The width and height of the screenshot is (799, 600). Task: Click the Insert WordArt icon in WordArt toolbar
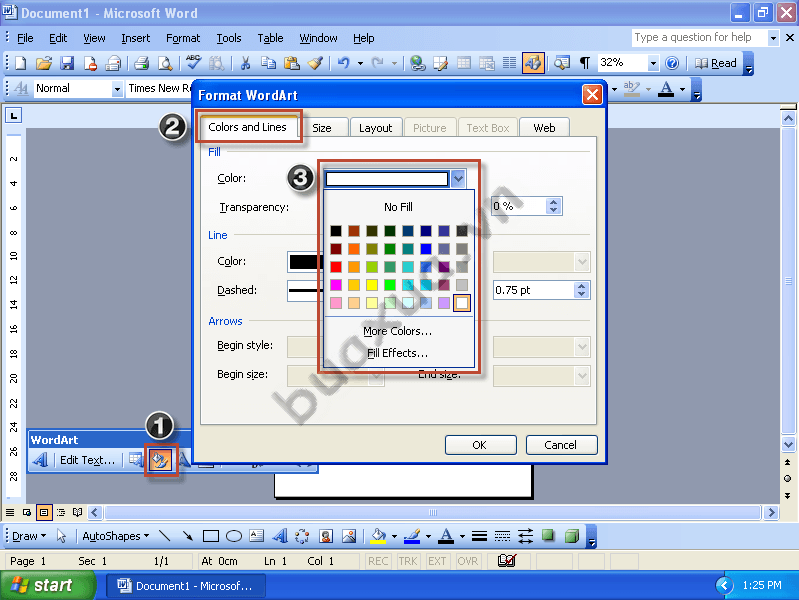click(x=41, y=460)
